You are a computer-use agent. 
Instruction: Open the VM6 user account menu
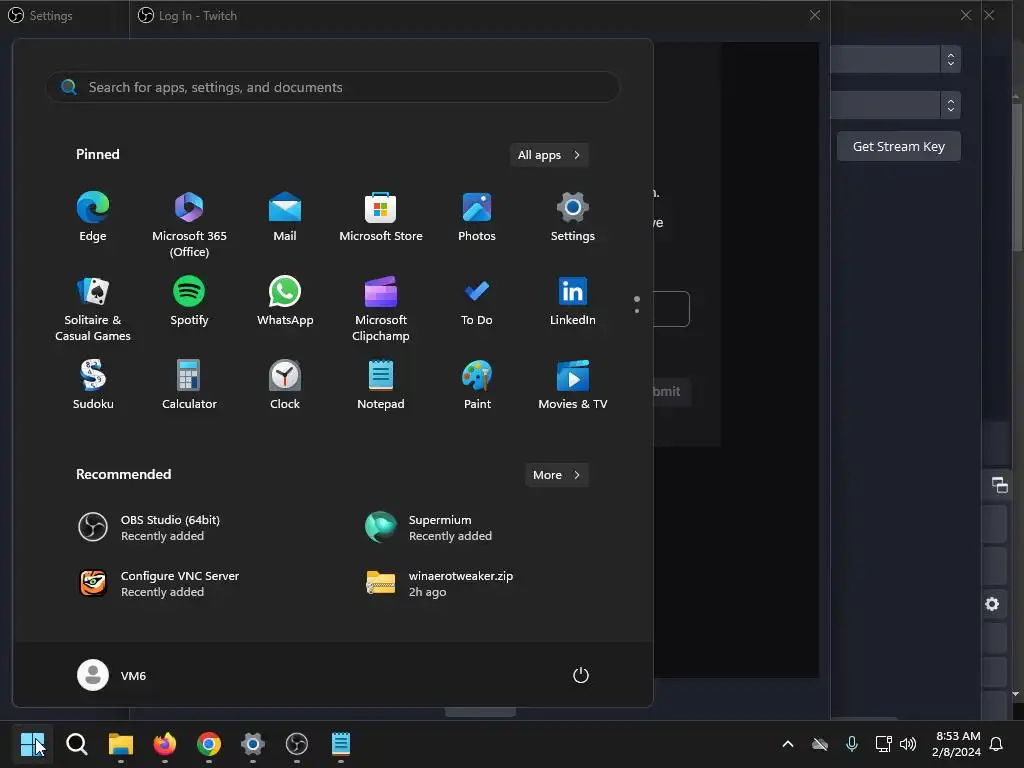click(112, 675)
